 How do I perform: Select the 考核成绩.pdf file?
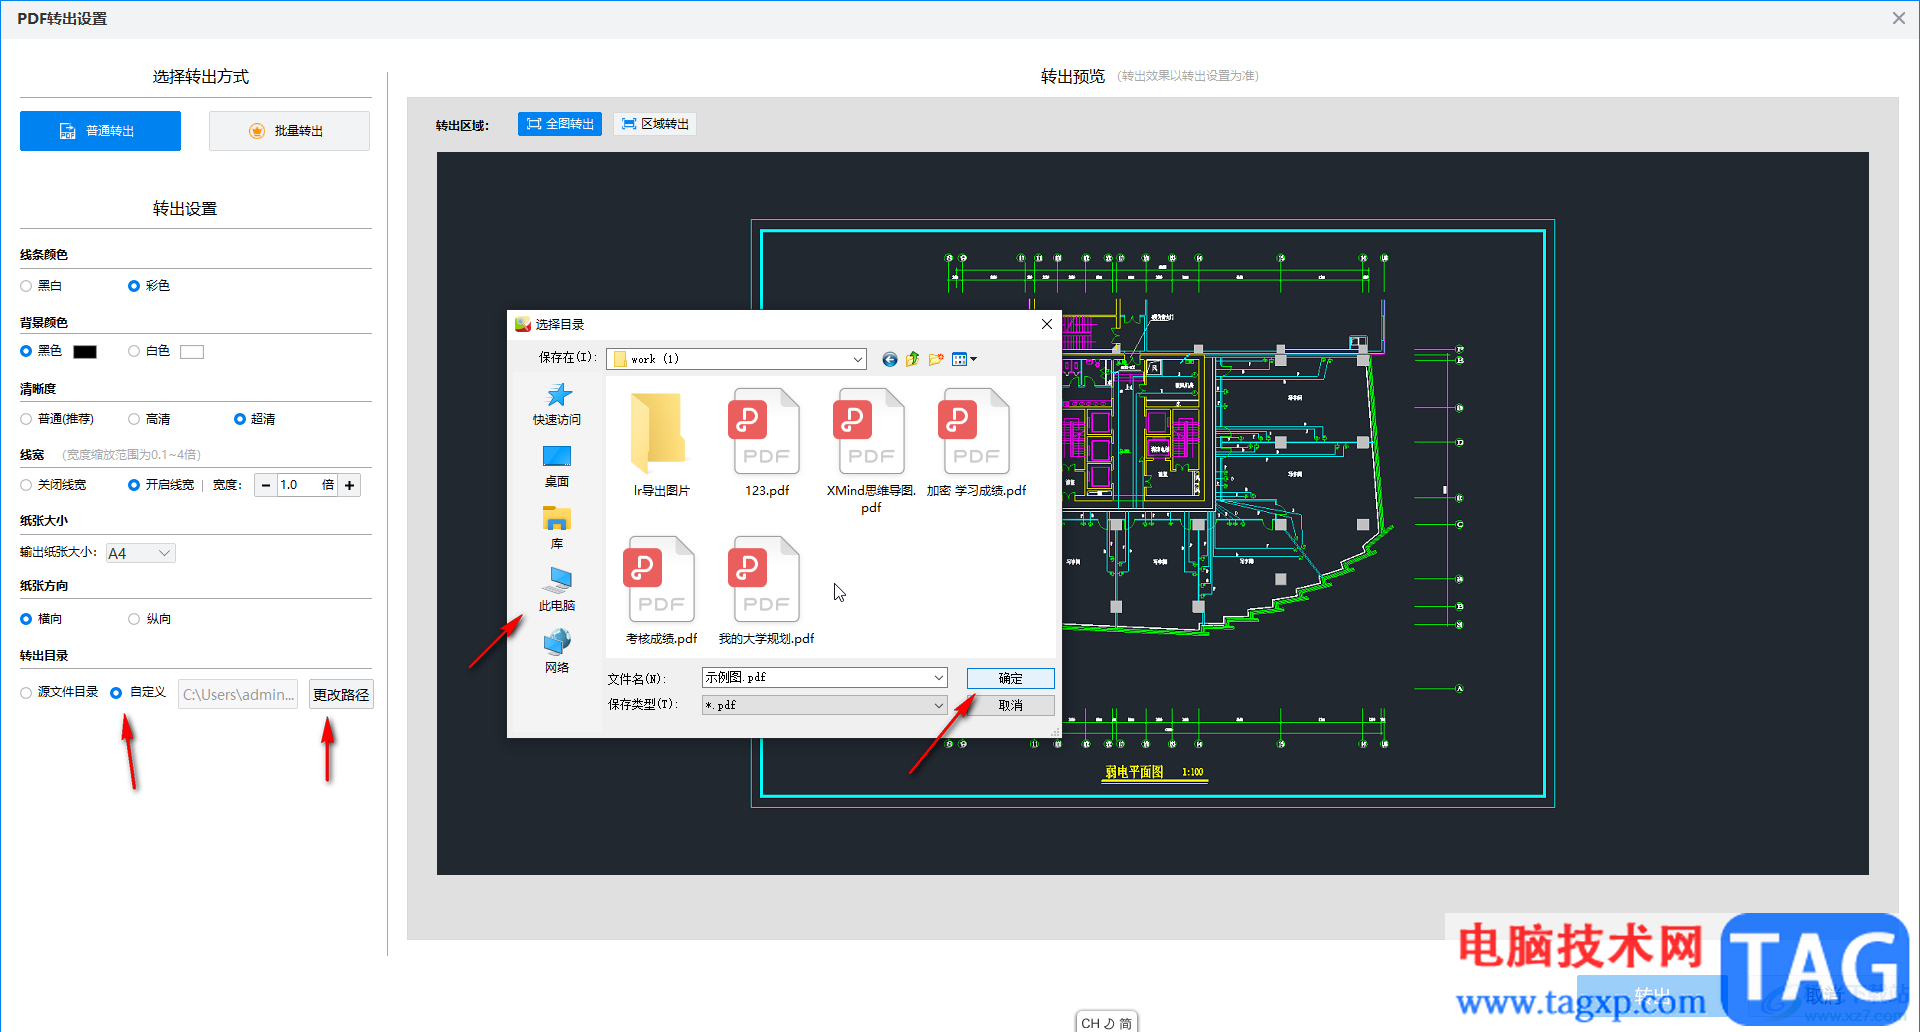pyautogui.click(x=661, y=591)
